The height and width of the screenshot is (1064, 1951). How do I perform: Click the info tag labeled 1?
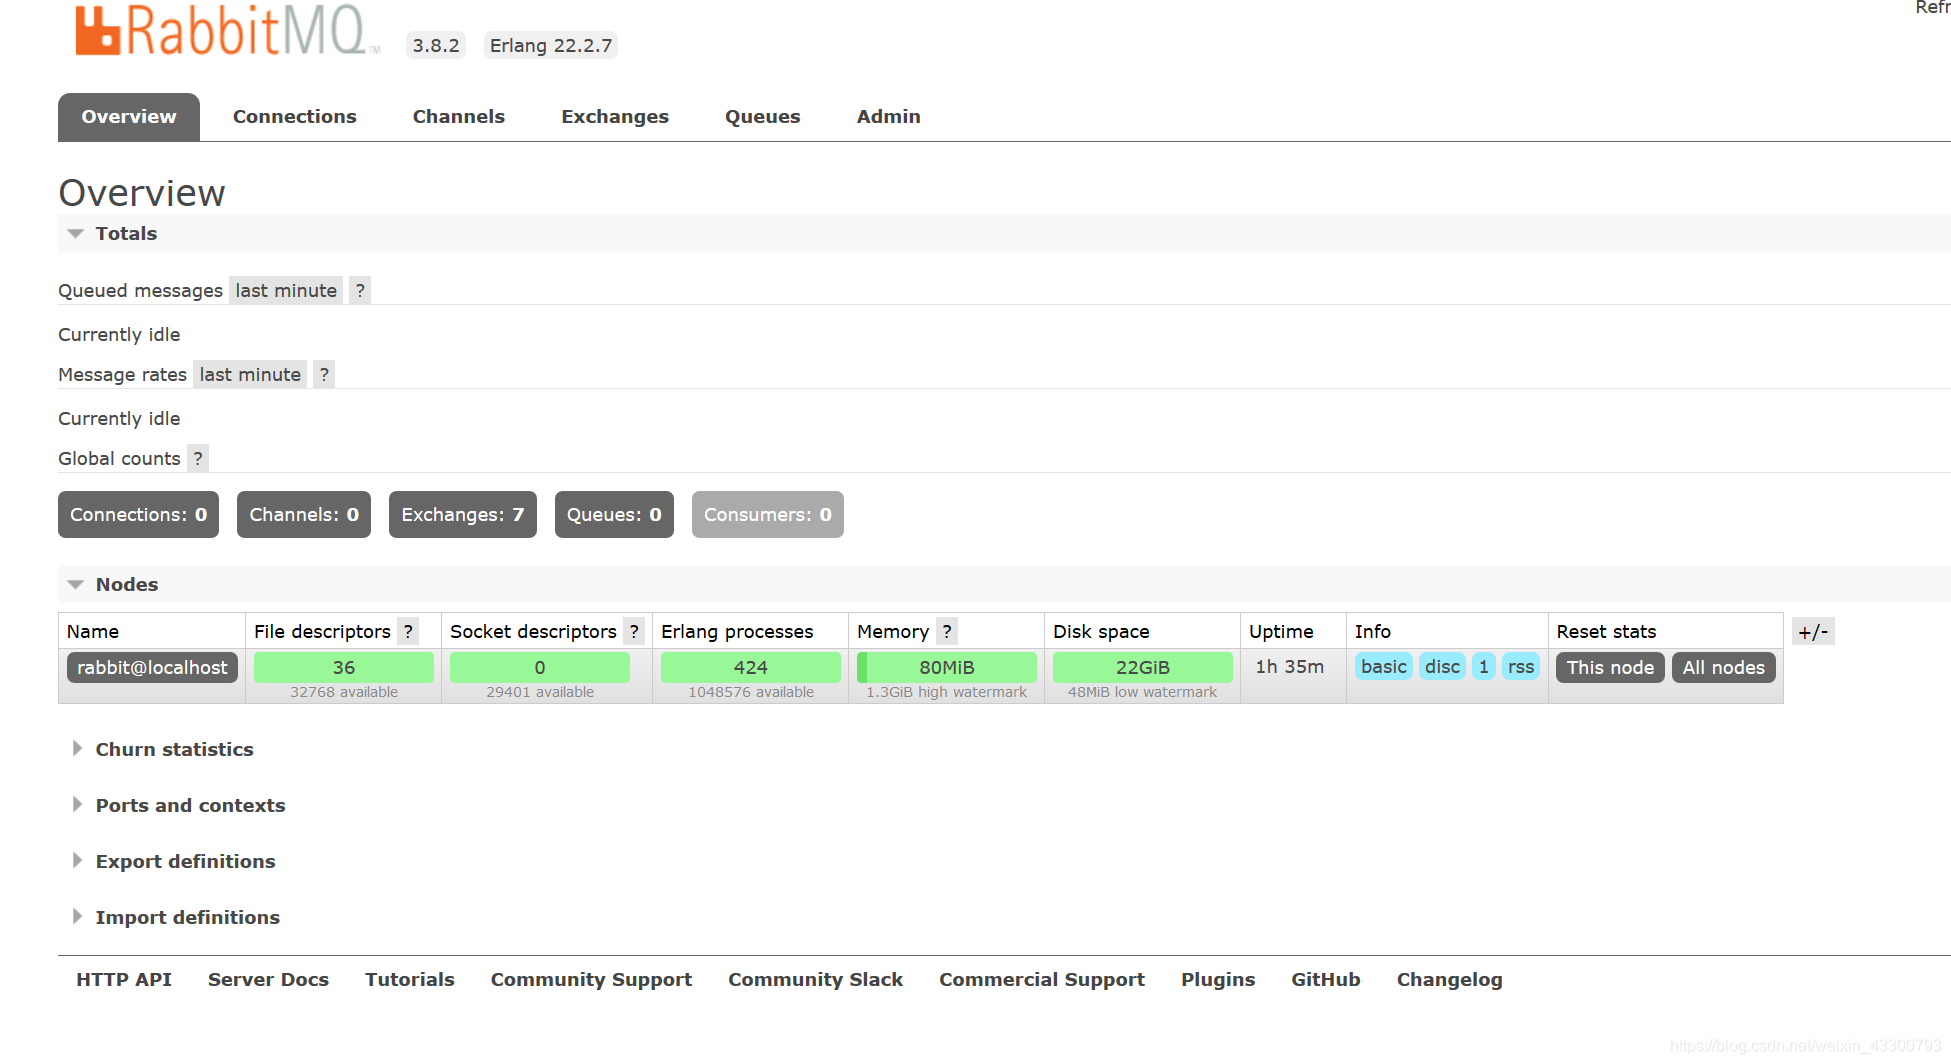(1484, 667)
